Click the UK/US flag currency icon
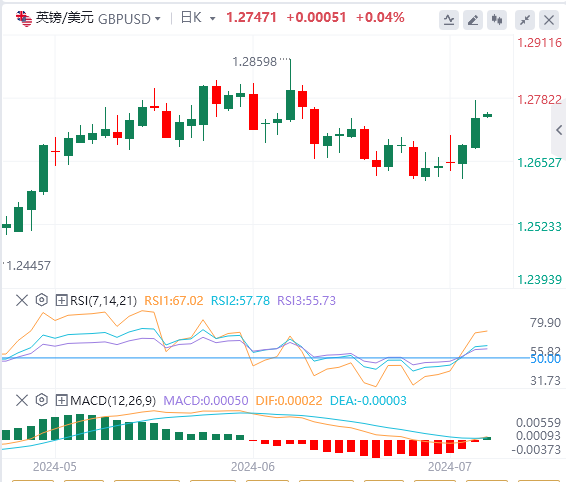Image resolution: width=566 pixels, height=482 pixels. coord(24,18)
